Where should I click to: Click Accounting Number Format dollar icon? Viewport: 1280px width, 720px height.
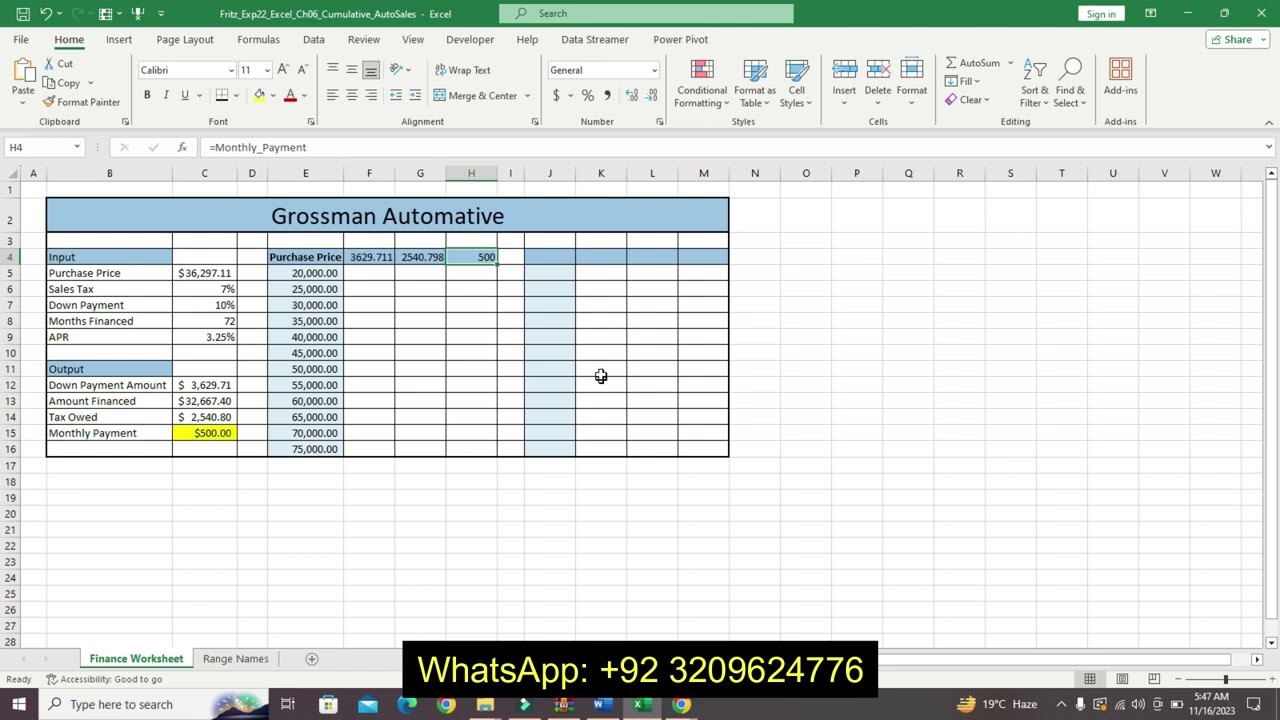pos(556,95)
